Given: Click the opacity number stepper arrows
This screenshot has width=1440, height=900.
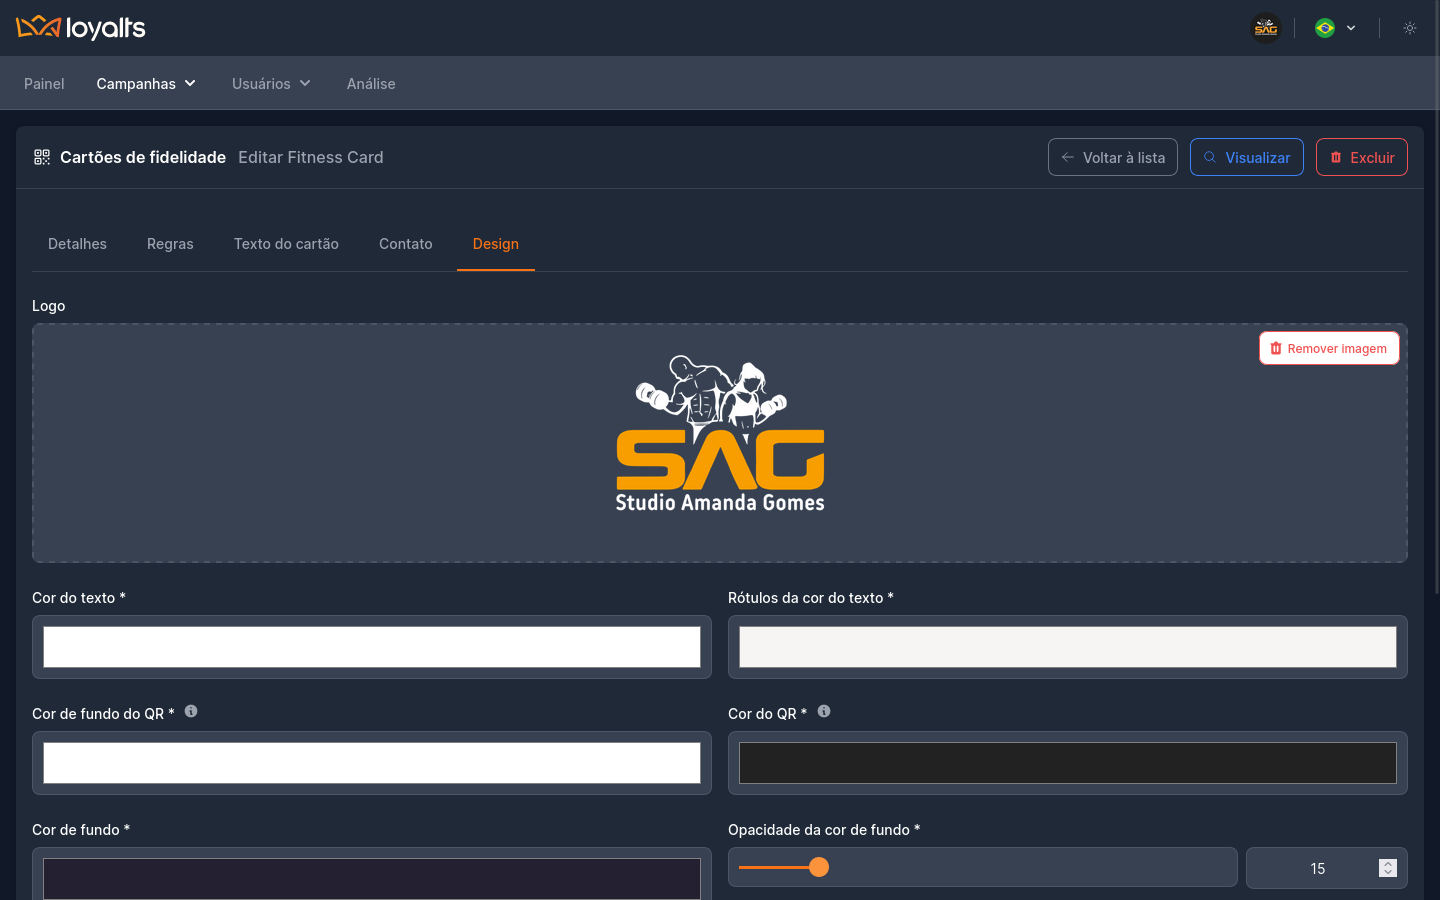Looking at the screenshot, I should pyautogui.click(x=1388, y=868).
